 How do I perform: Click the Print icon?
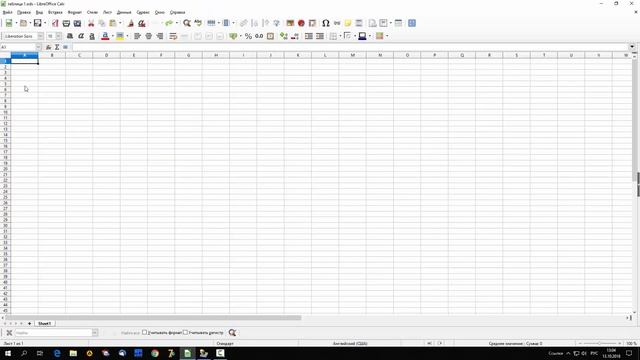click(x=66, y=23)
